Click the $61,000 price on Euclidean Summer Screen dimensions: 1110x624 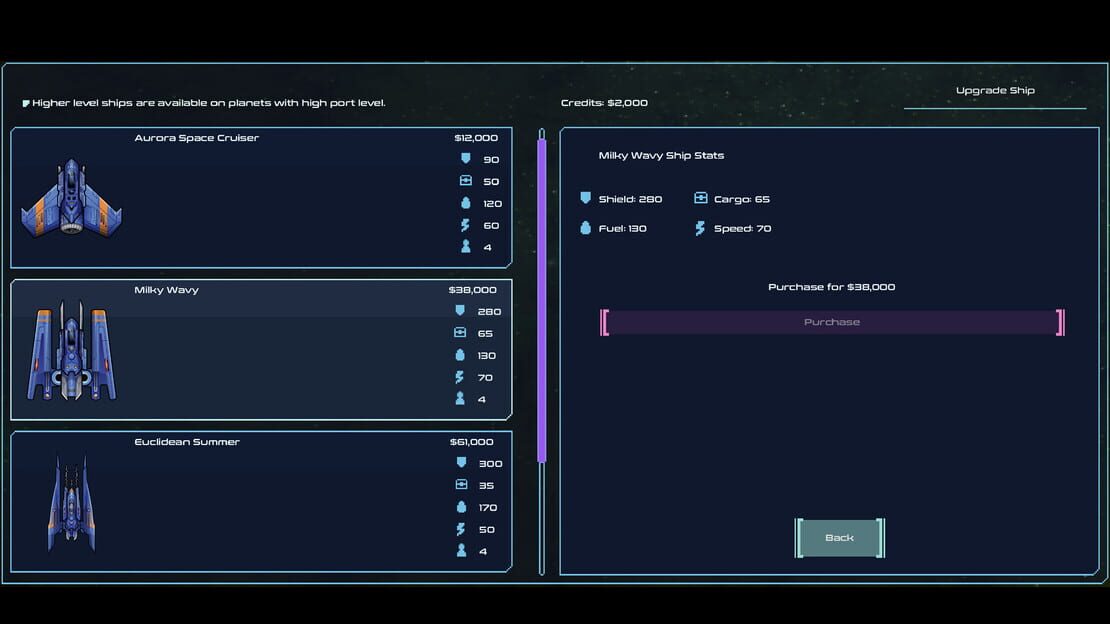(471, 442)
